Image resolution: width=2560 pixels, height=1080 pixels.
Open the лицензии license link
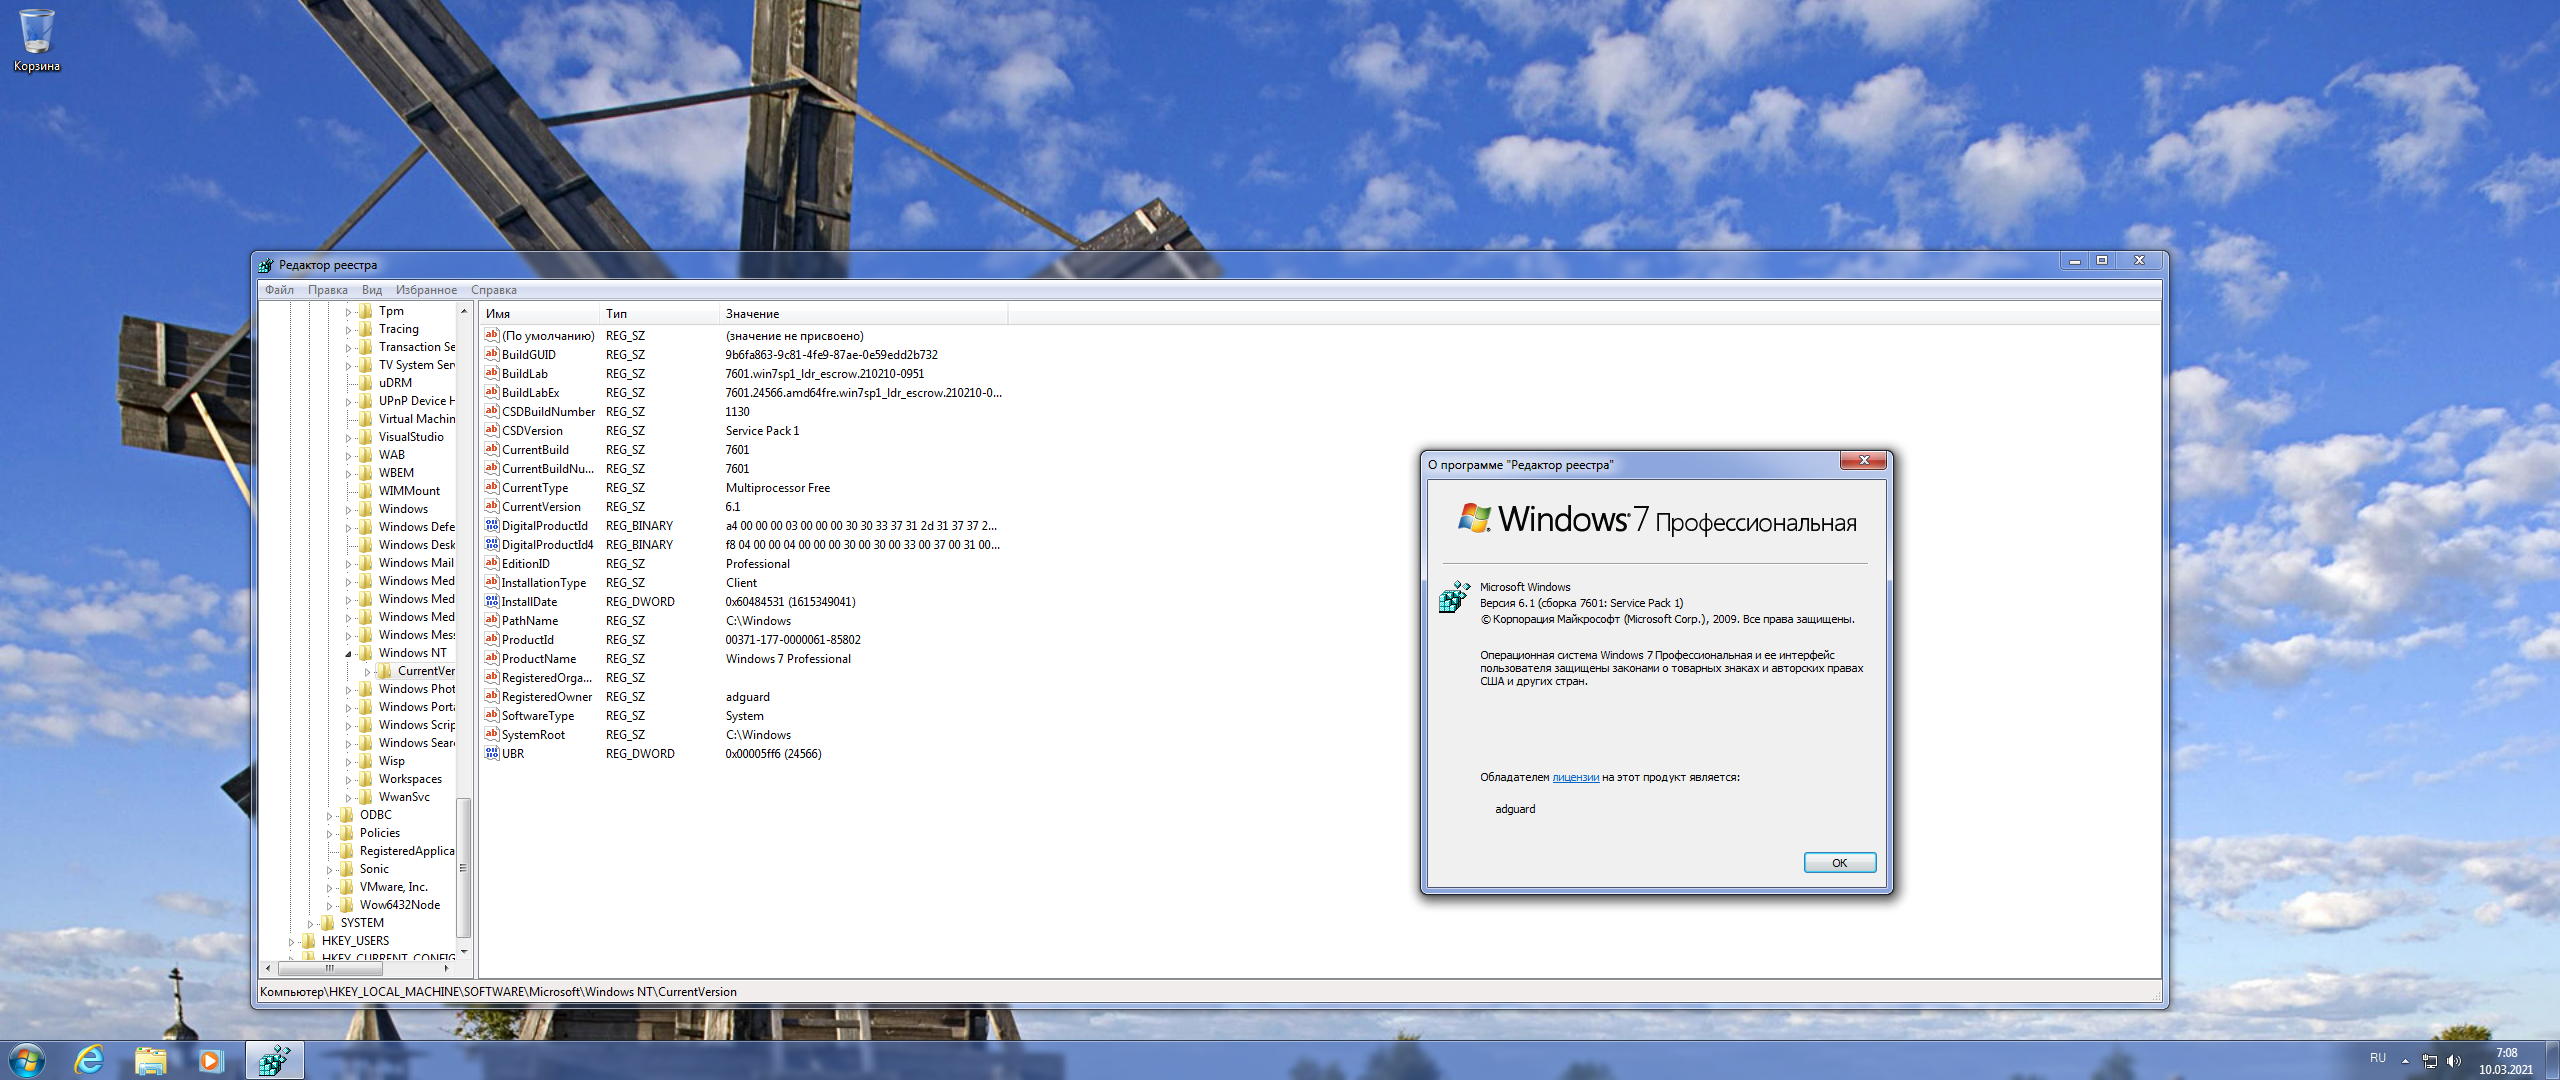1575,777
